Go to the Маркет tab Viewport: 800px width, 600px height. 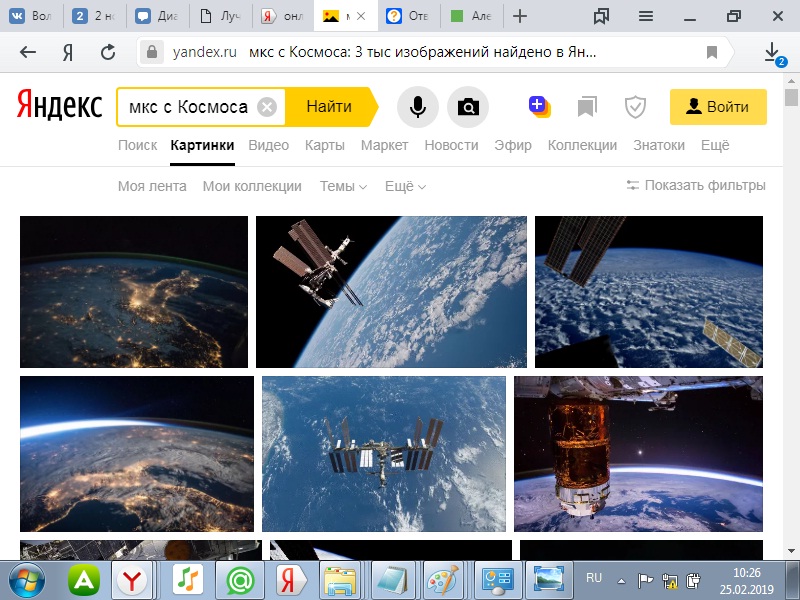[384, 145]
